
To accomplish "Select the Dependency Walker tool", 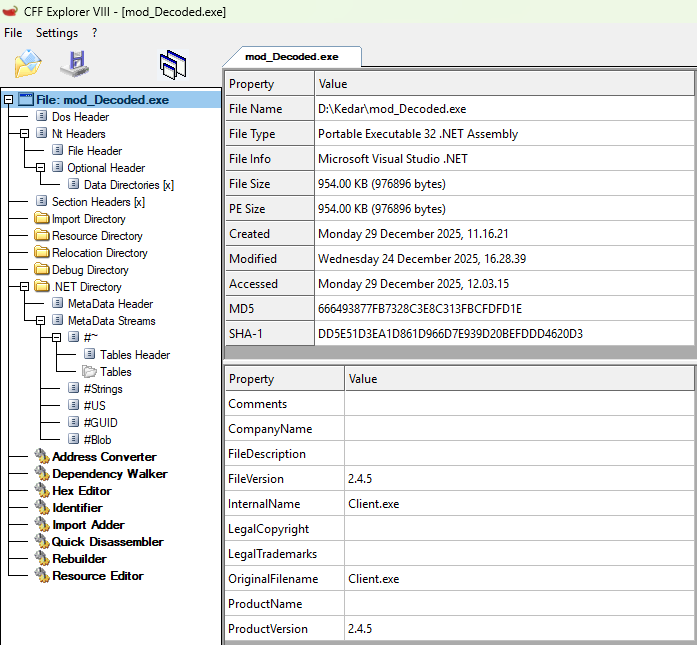I will pos(109,474).
